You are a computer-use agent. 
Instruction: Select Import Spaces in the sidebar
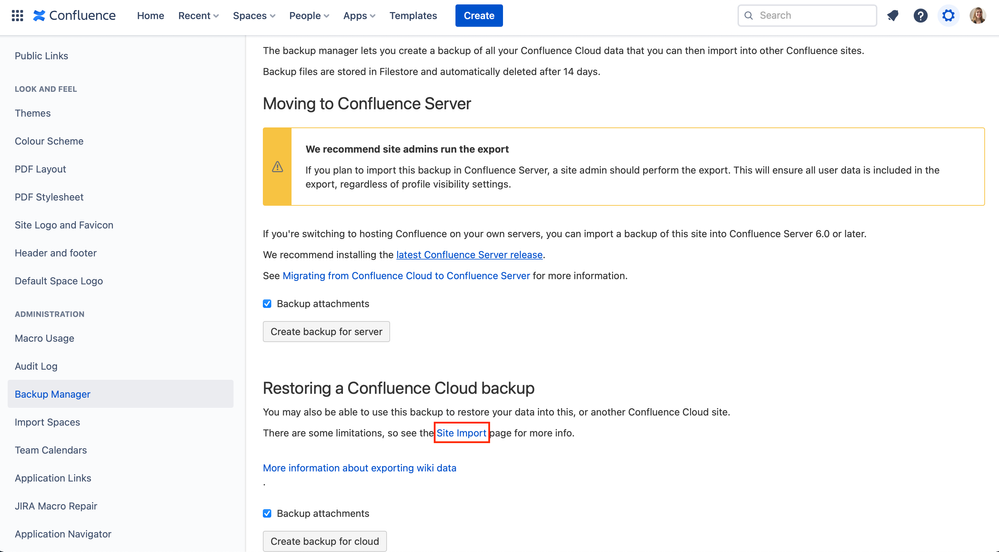pos(47,422)
